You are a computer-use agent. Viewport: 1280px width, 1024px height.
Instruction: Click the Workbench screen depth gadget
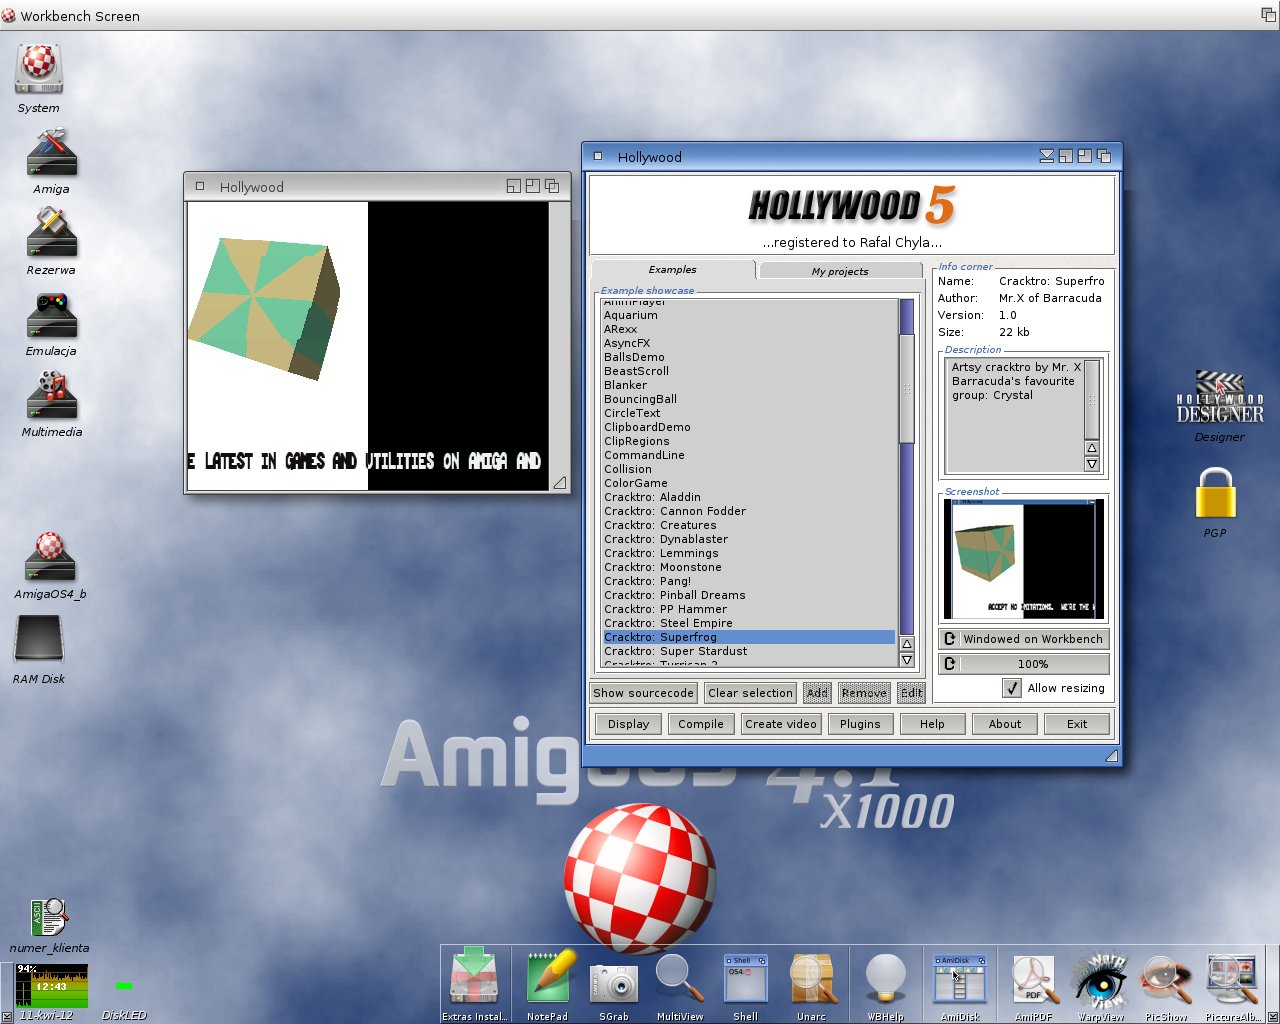tap(1268, 15)
